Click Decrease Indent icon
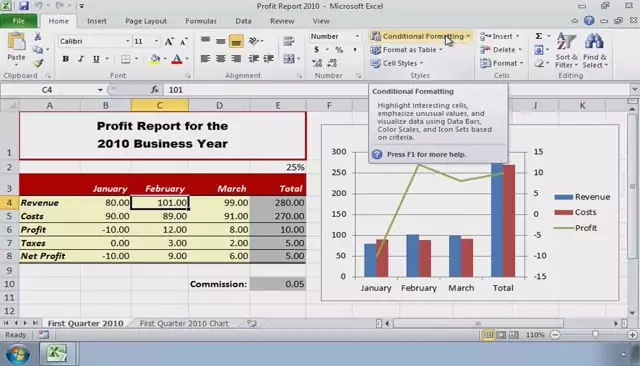Screen dimensions: 640x366 [x=253, y=59]
